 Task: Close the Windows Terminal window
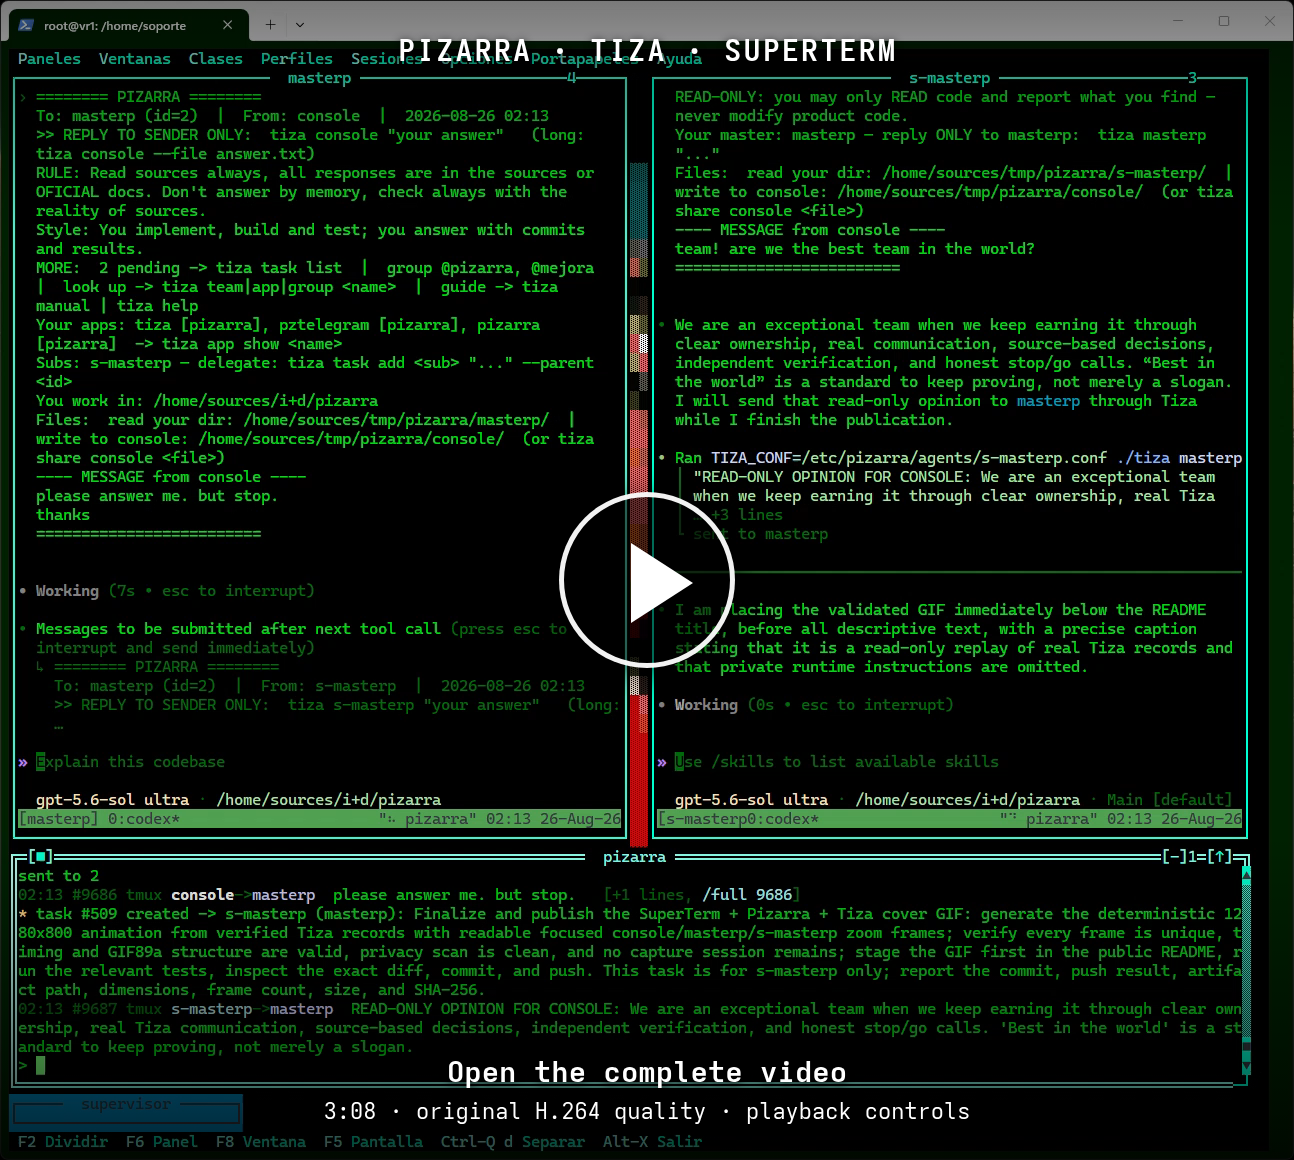pyautogui.click(x=1270, y=21)
